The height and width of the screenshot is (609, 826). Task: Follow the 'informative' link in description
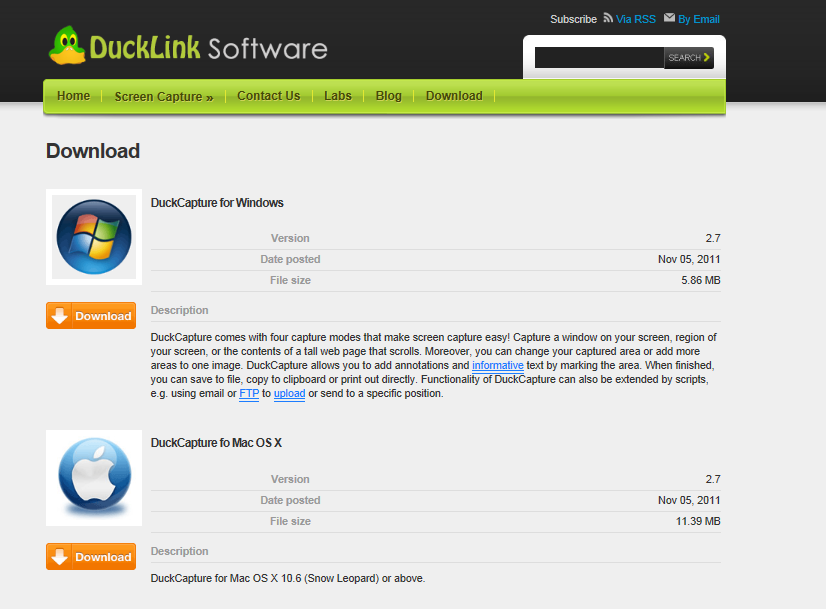pos(498,366)
